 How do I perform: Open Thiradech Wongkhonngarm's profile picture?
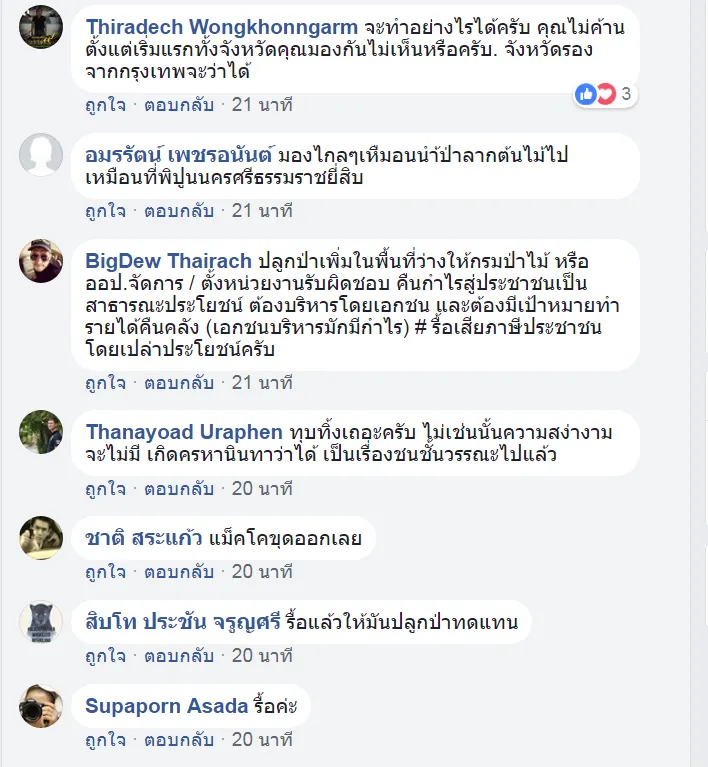(42, 27)
